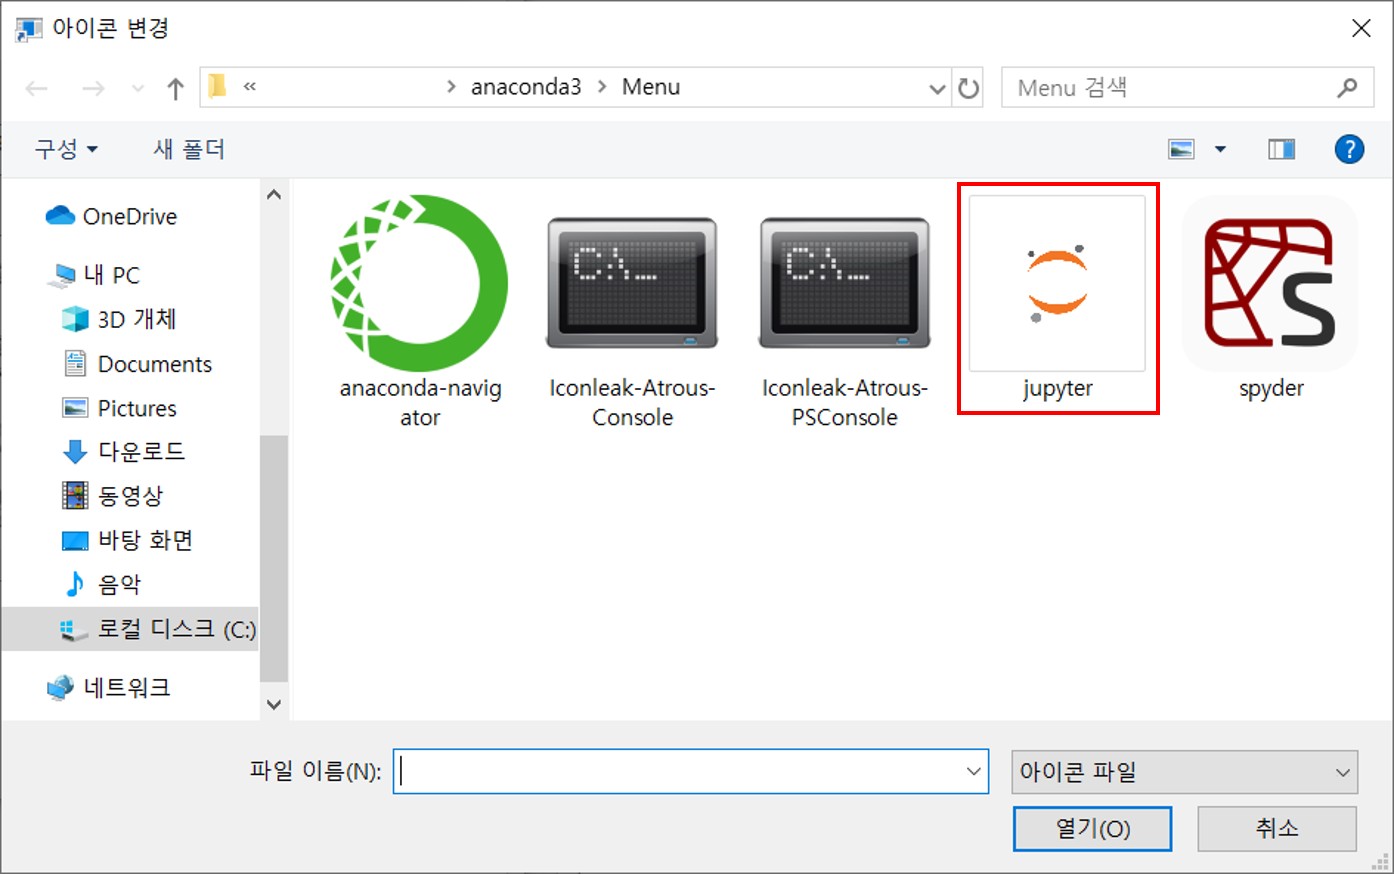
Task: Create a new folder with 새 폴더
Action: [189, 150]
